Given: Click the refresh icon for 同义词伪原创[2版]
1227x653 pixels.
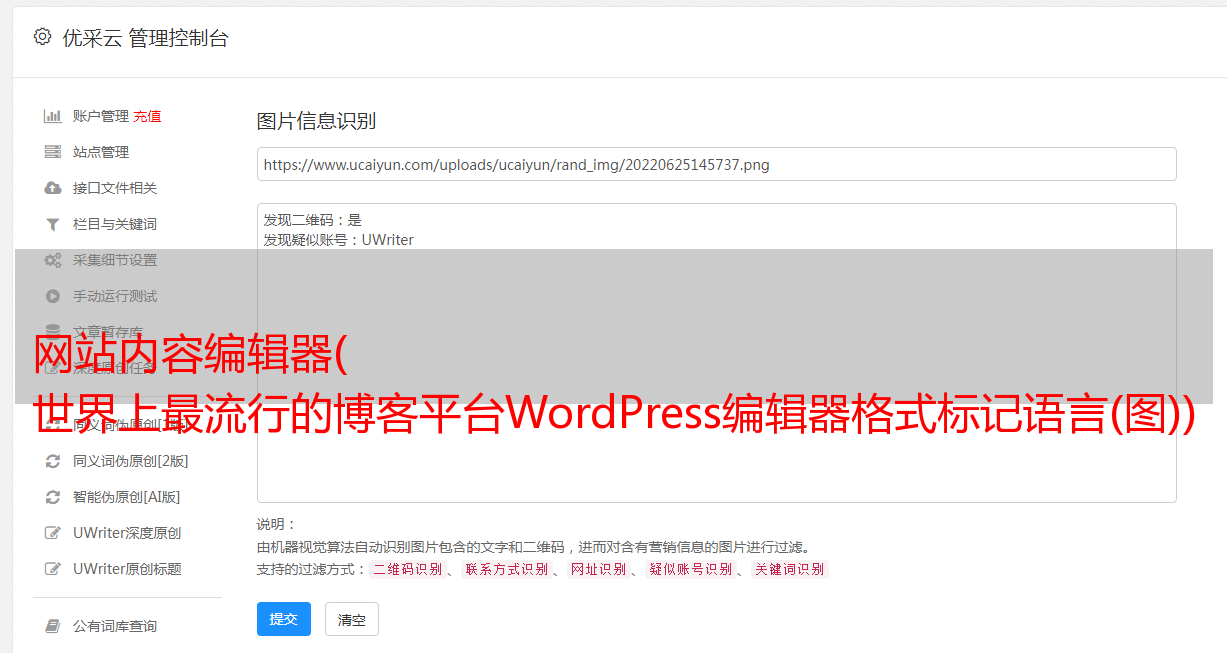Looking at the screenshot, I should tap(53, 461).
